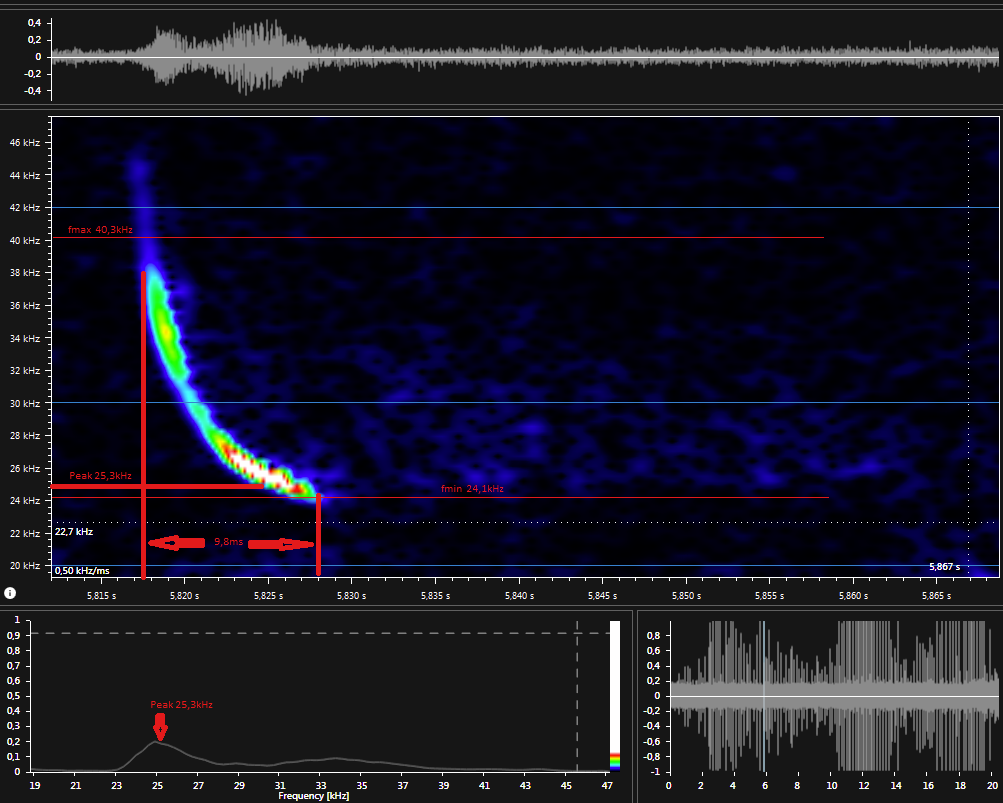Click the vertical dashed threshold line in spectrum
This screenshot has width=1003, height=803.
tap(577, 700)
